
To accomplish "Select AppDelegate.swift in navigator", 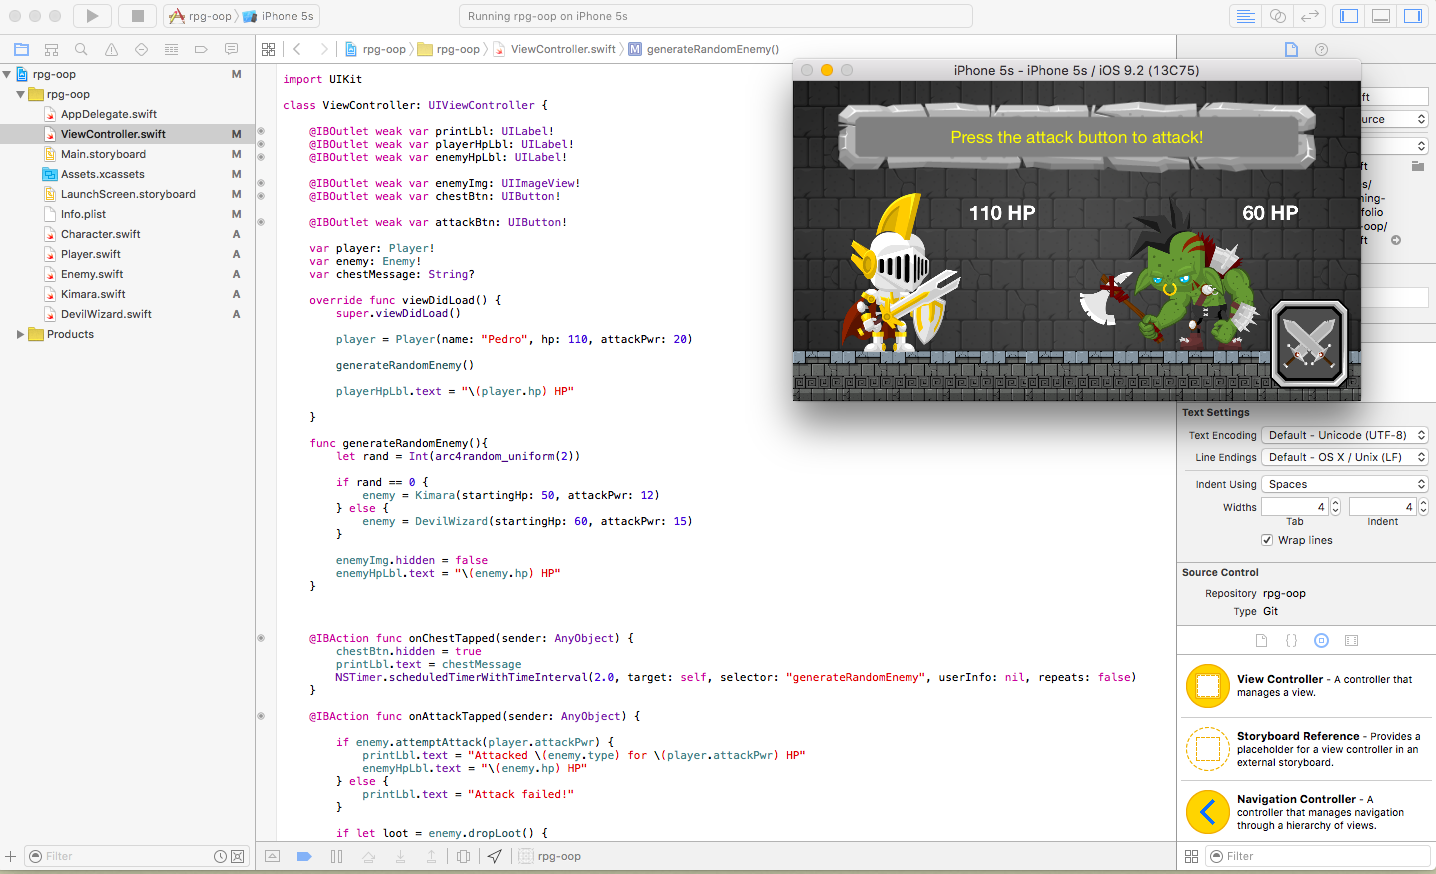I will pos(109,114).
